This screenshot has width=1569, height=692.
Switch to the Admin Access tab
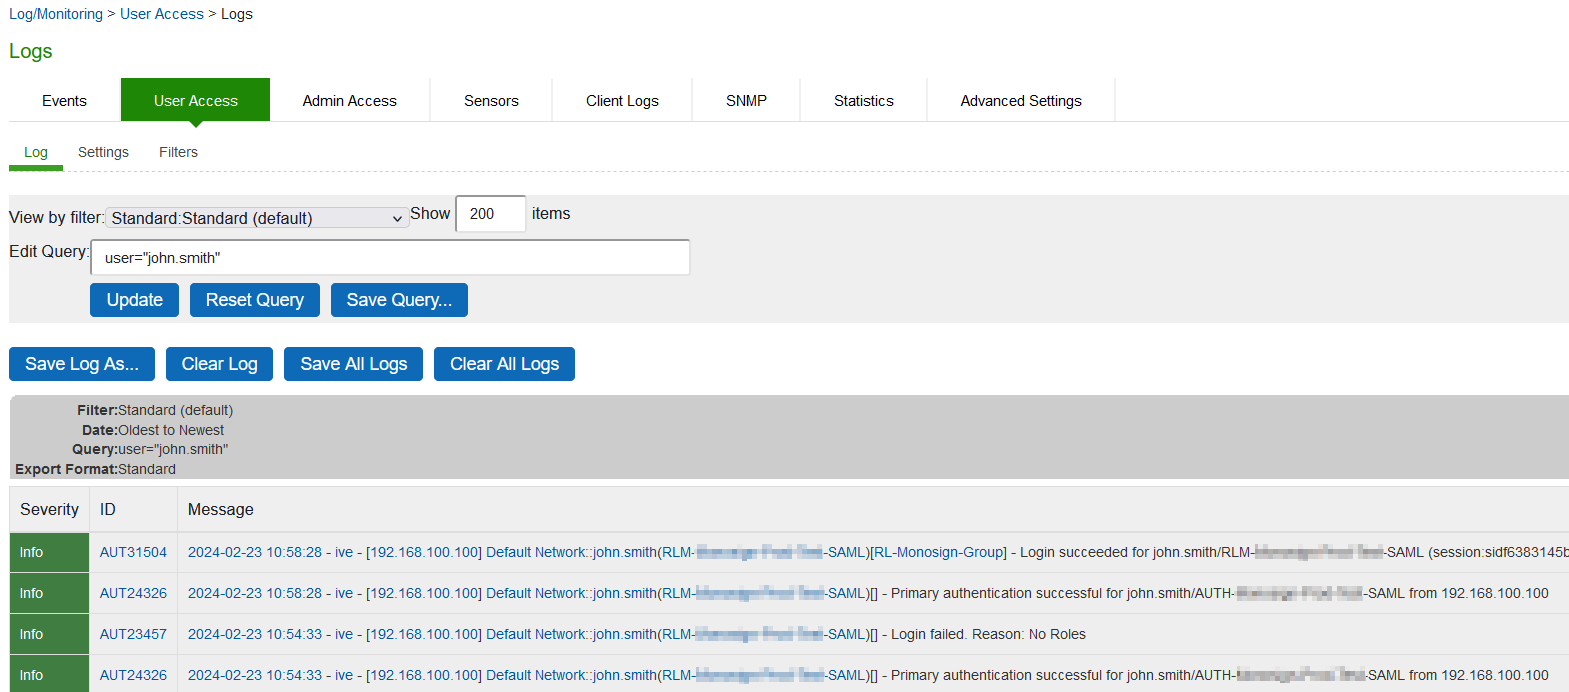click(349, 101)
